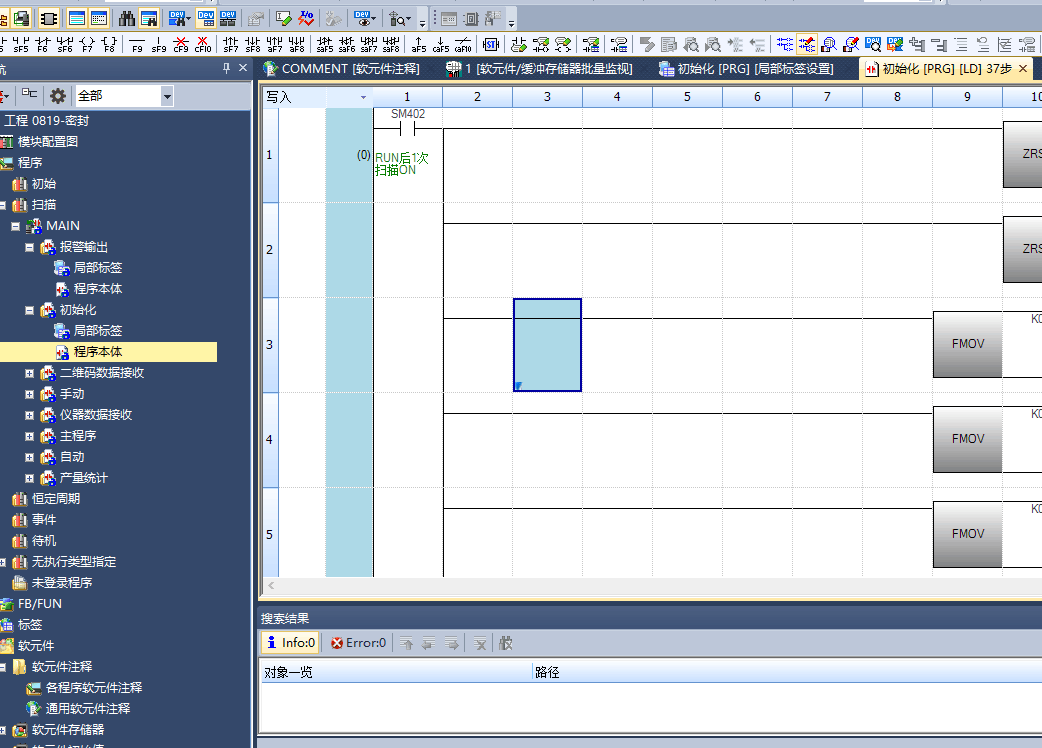
Task: Click the 路径 column header
Action: (x=547, y=672)
